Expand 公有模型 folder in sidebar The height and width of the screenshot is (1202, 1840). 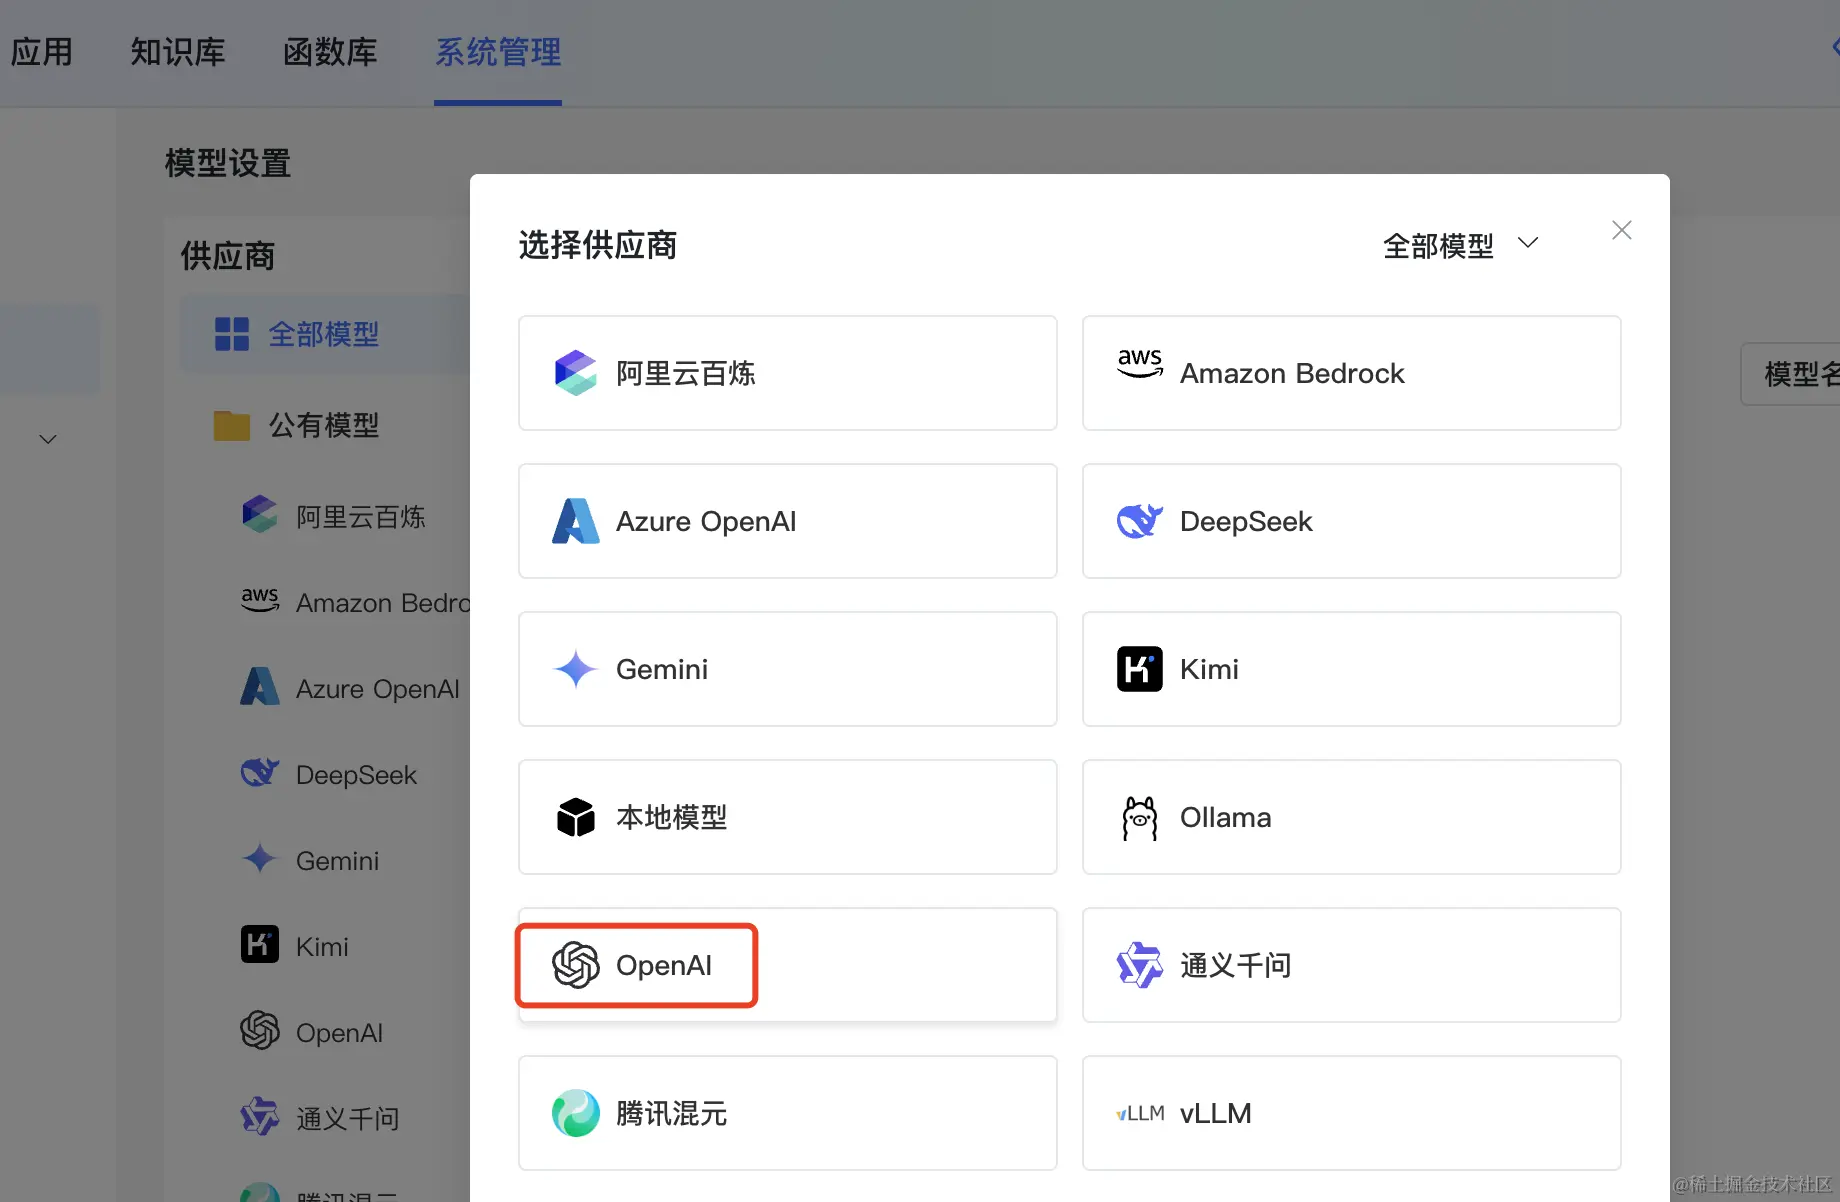click(325, 425)
